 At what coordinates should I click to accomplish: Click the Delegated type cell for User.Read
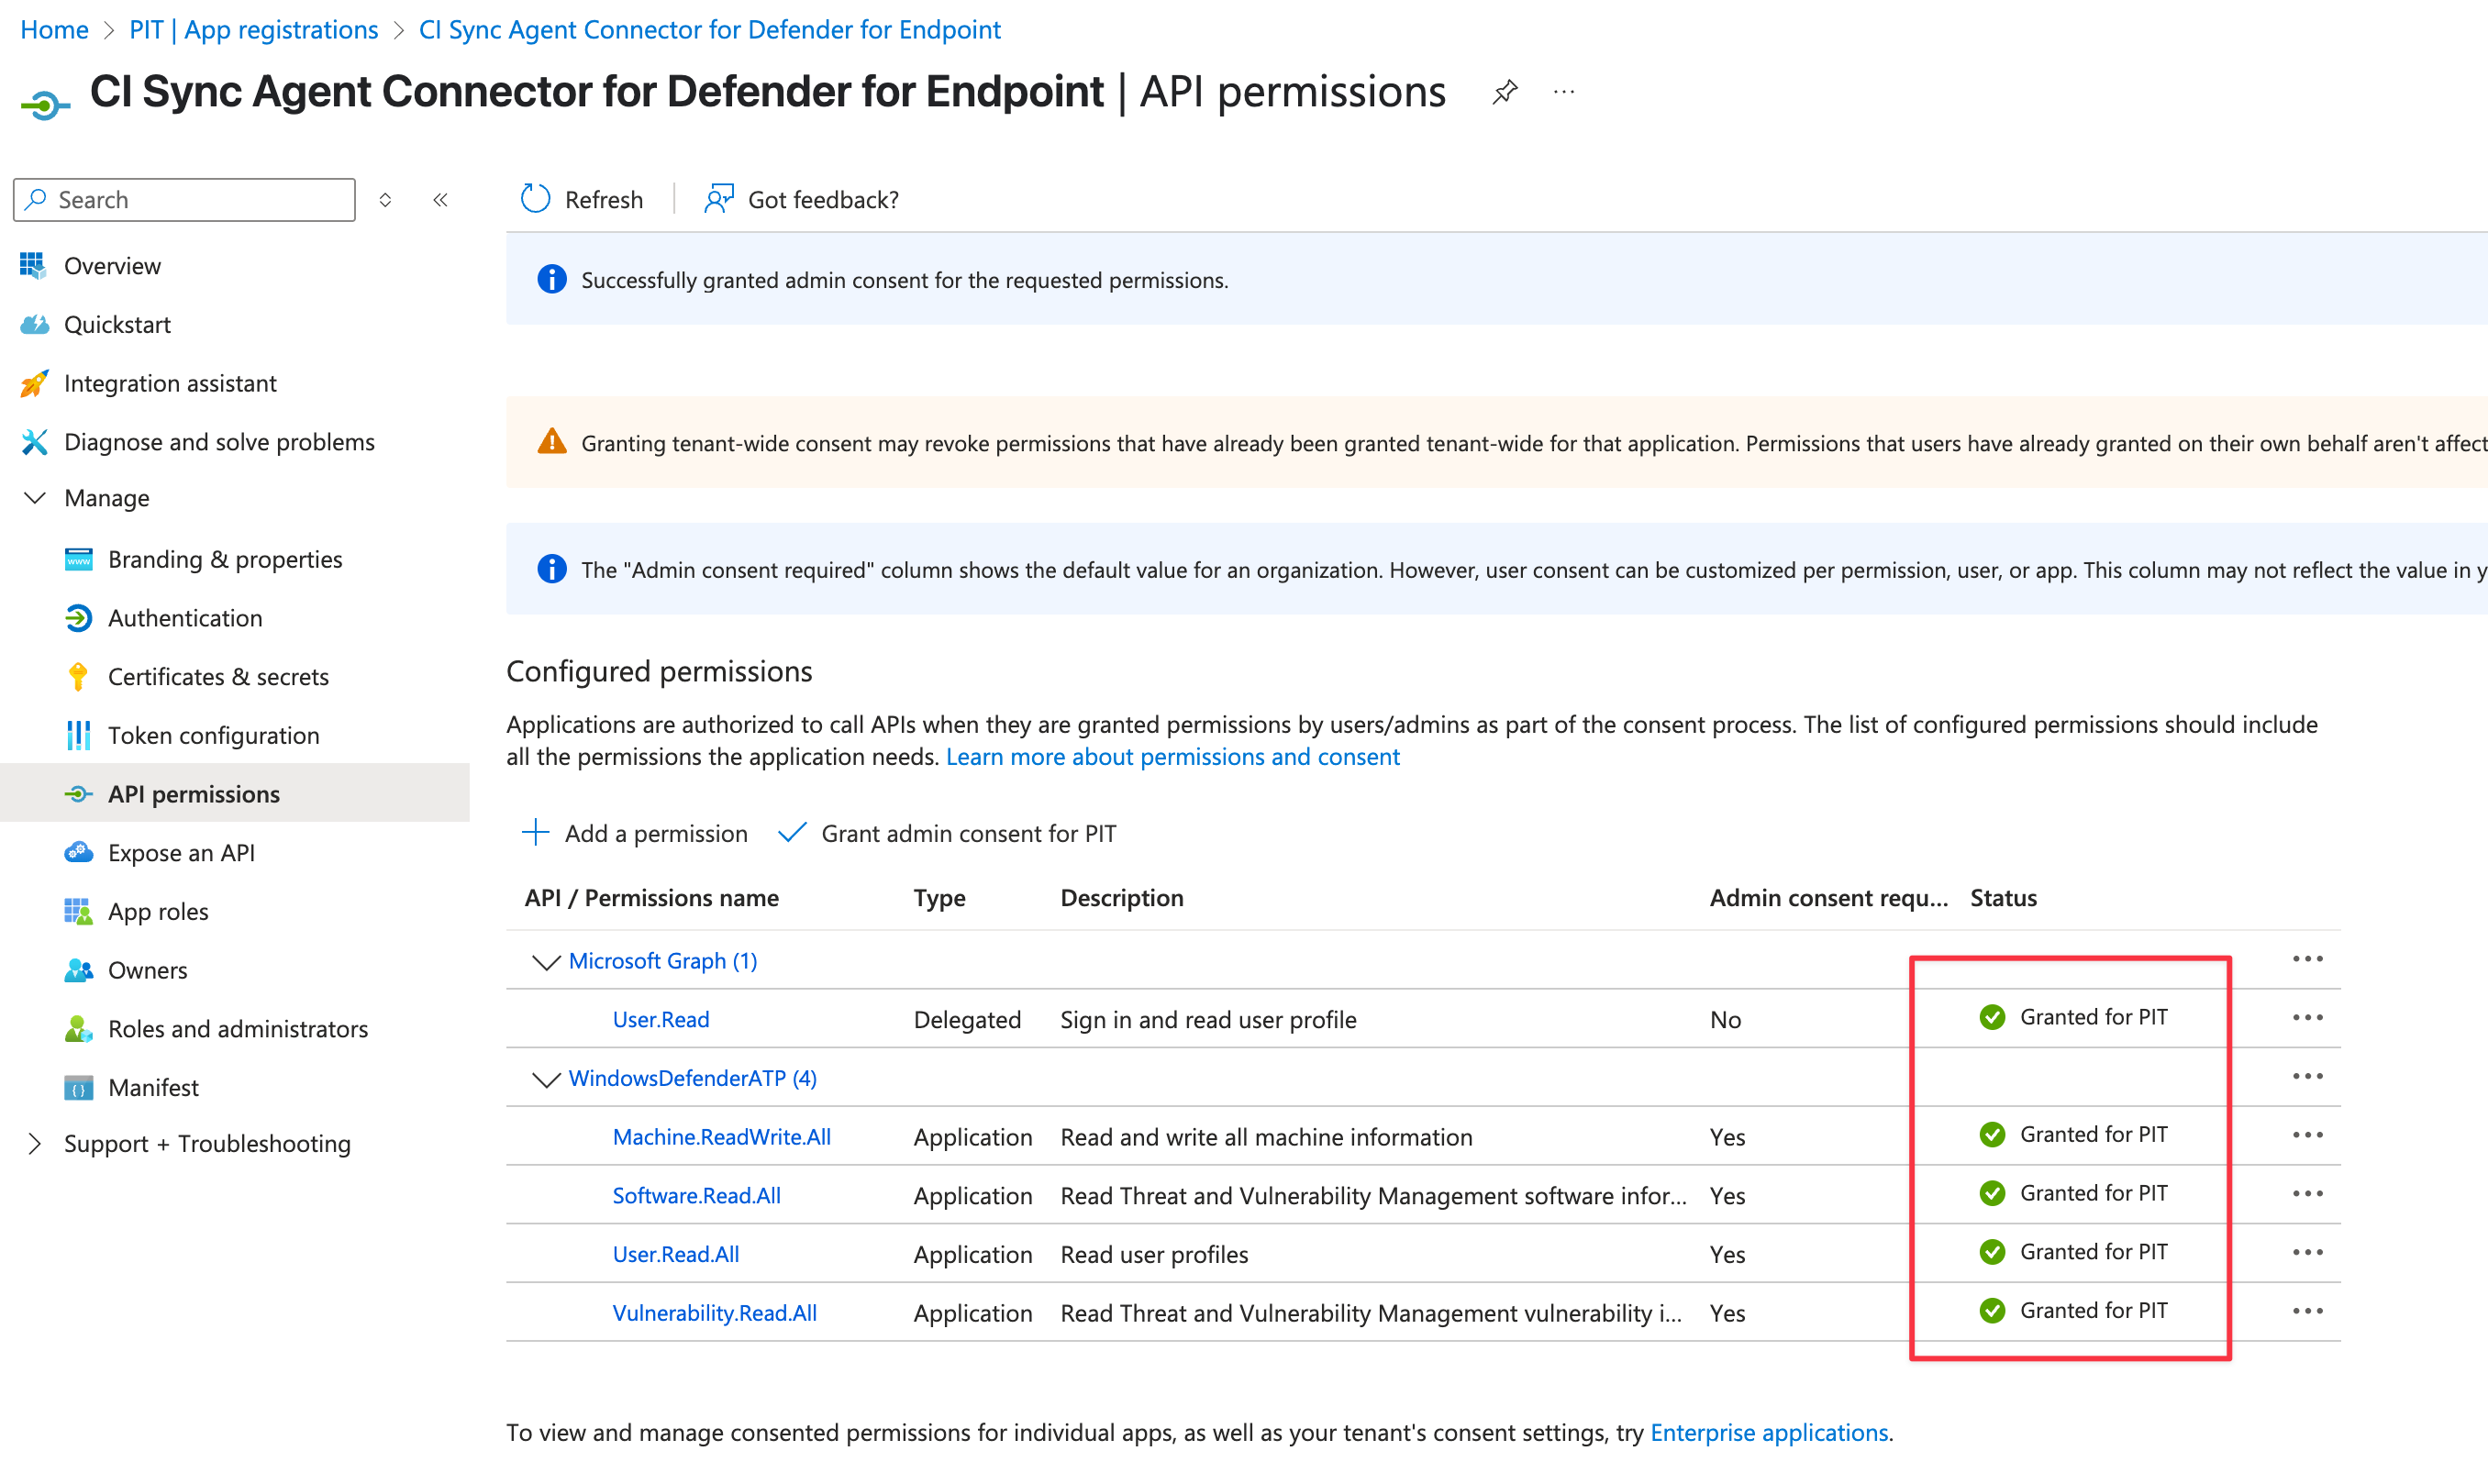tap(967, 1020)
